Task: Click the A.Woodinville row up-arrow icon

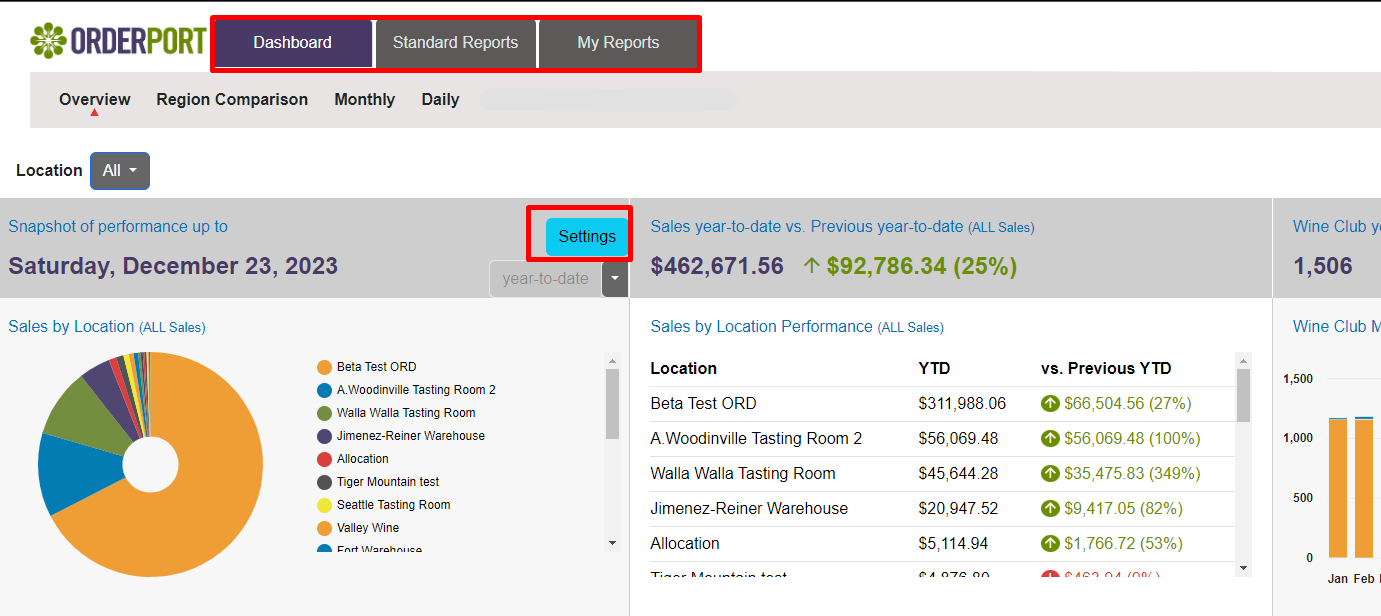Action: [x=1050, y=439]
